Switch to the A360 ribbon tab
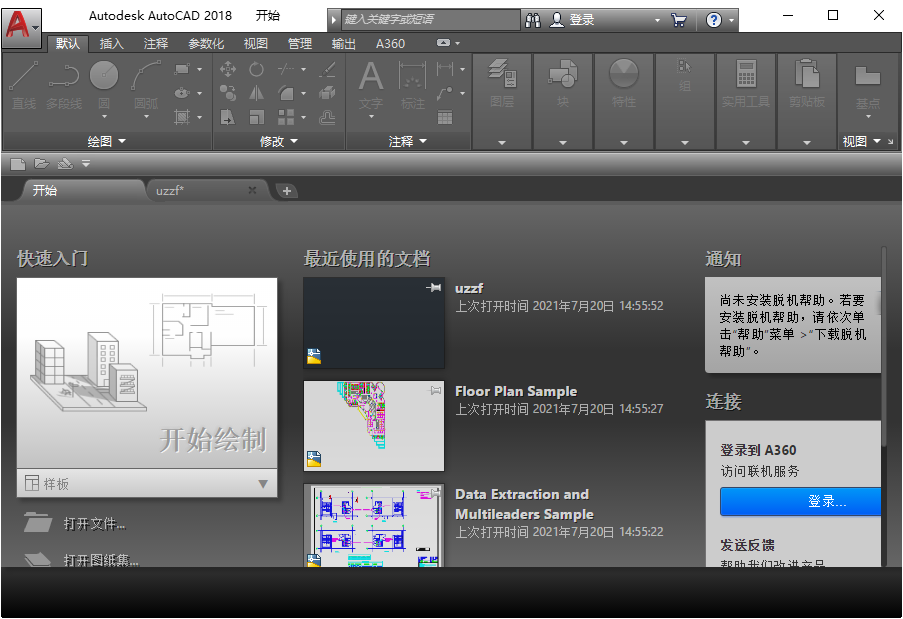Screen dimensions: 903x619 pos(390,44)
